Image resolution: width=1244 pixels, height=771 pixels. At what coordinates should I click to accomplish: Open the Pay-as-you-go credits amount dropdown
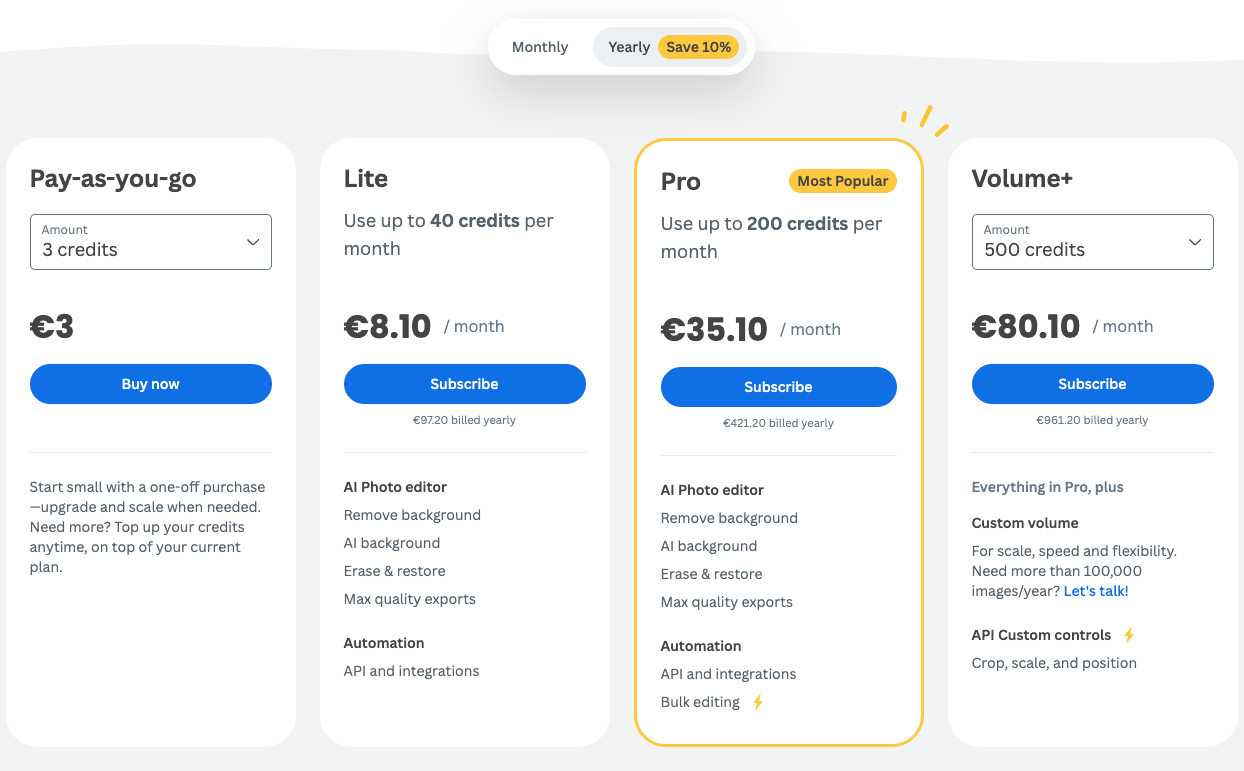(x=150, y=242)
